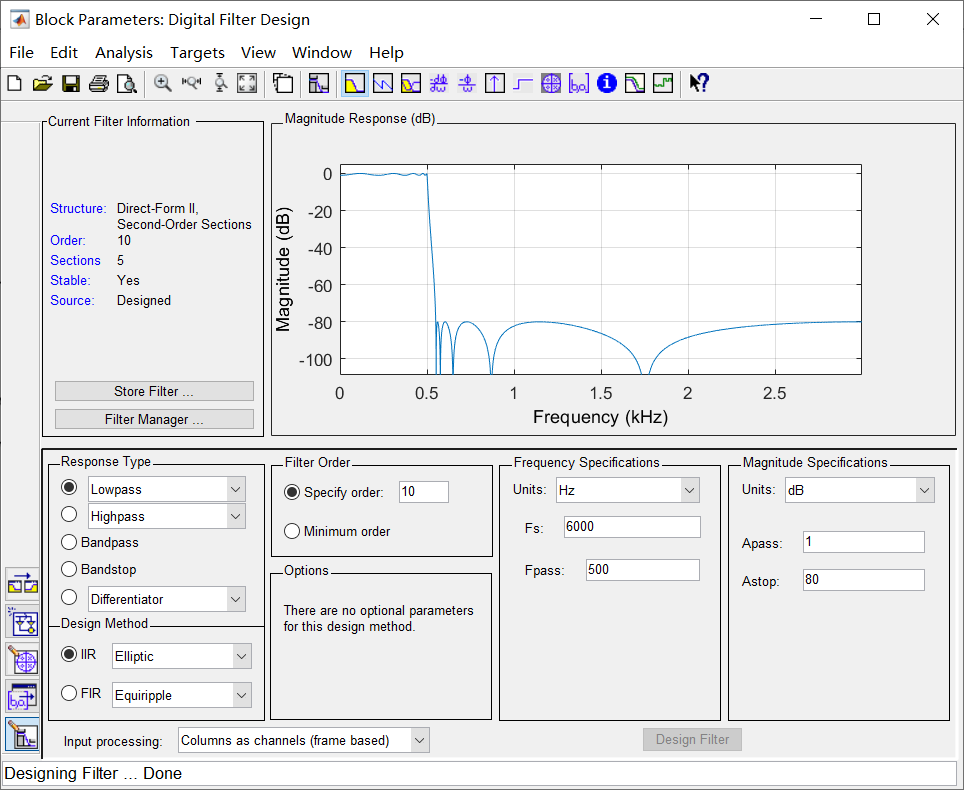Click the Apass input field

pos(864,542)
